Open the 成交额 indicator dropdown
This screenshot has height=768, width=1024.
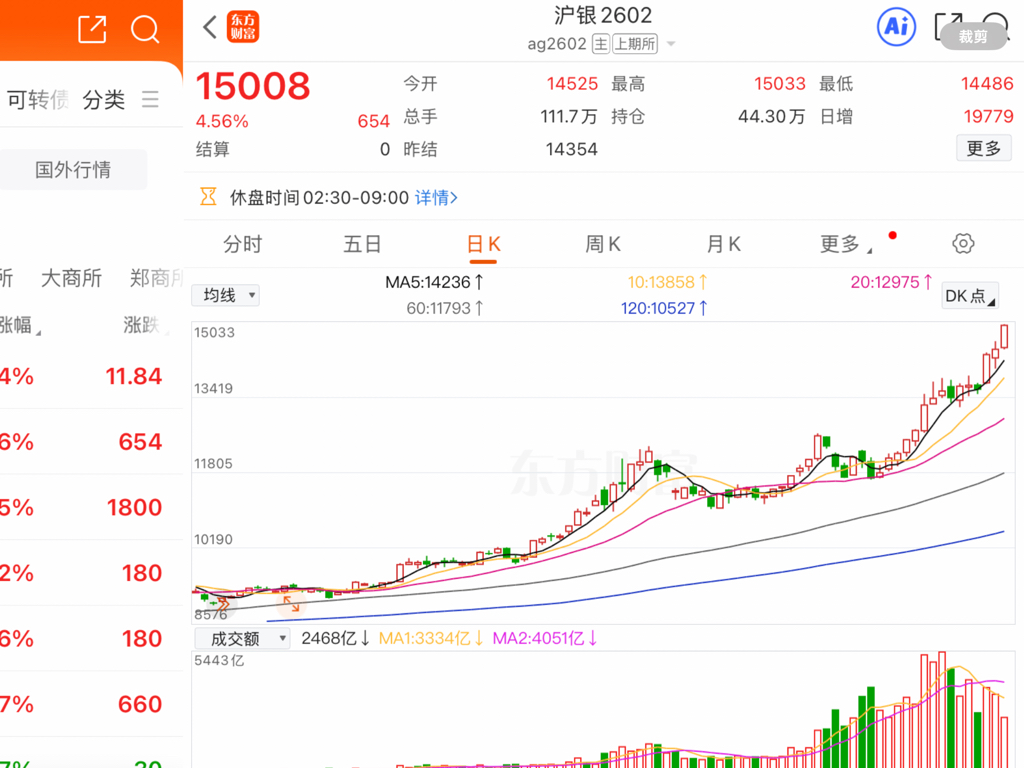click(x=242, y=638)
